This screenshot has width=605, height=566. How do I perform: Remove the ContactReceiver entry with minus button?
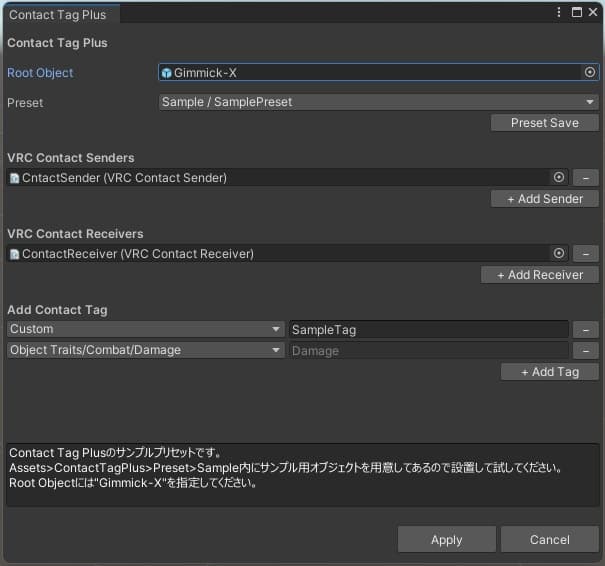pyautogui.click(x=585, y=253)
